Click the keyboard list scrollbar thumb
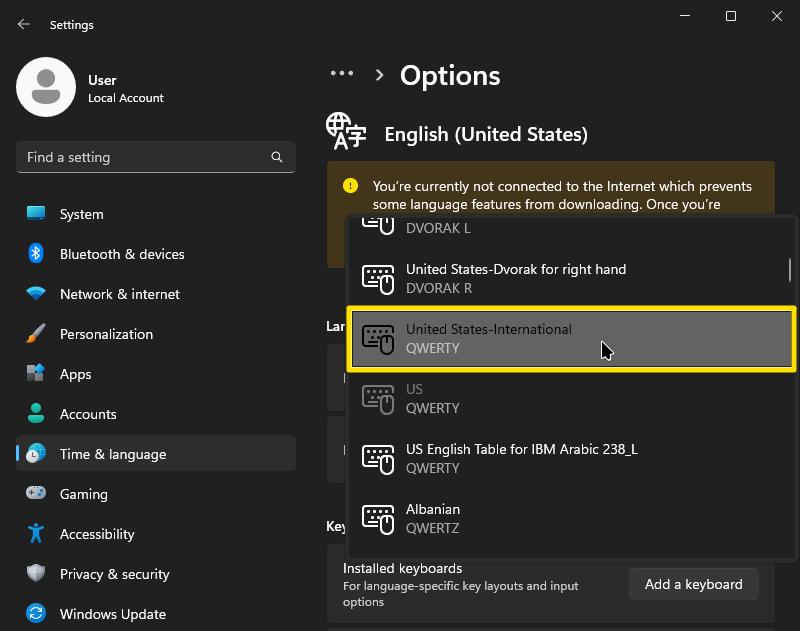 (790, 269)
